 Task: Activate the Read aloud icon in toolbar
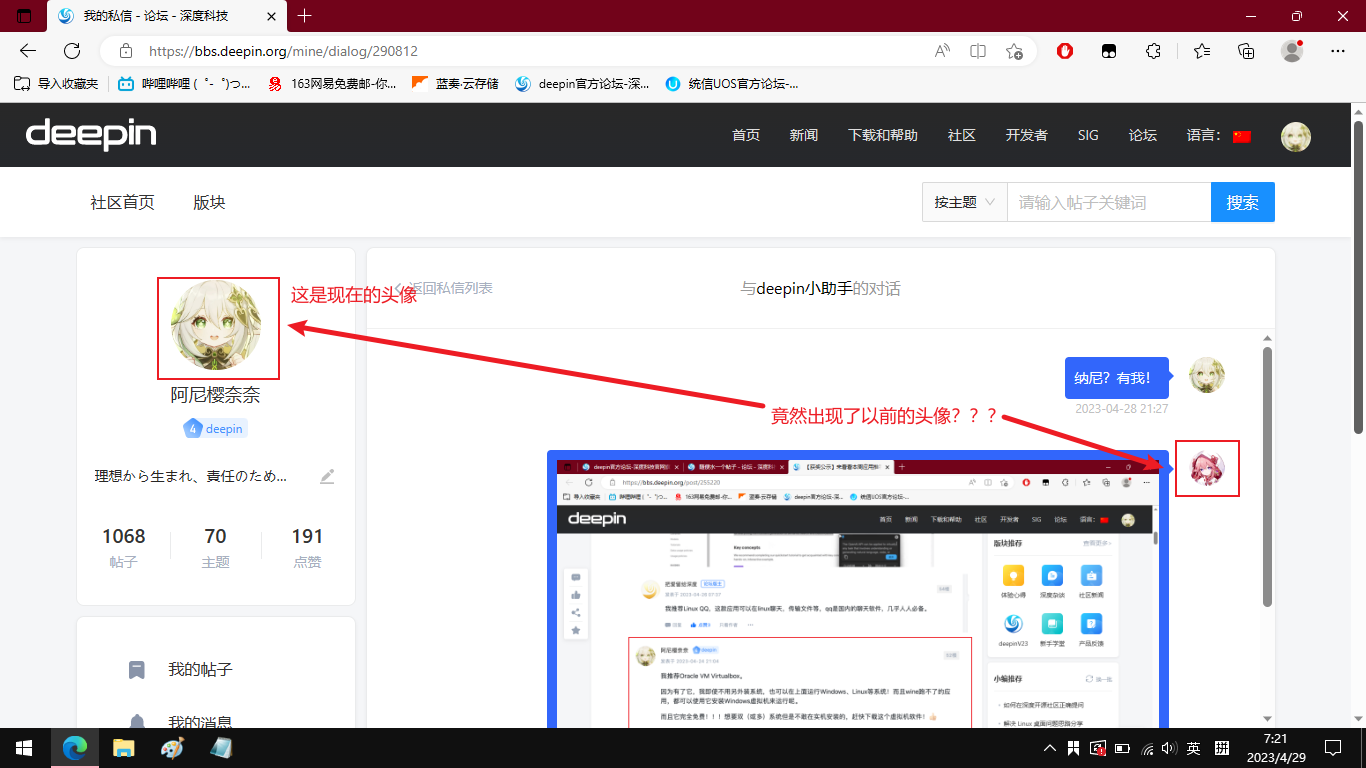(941, 51)
